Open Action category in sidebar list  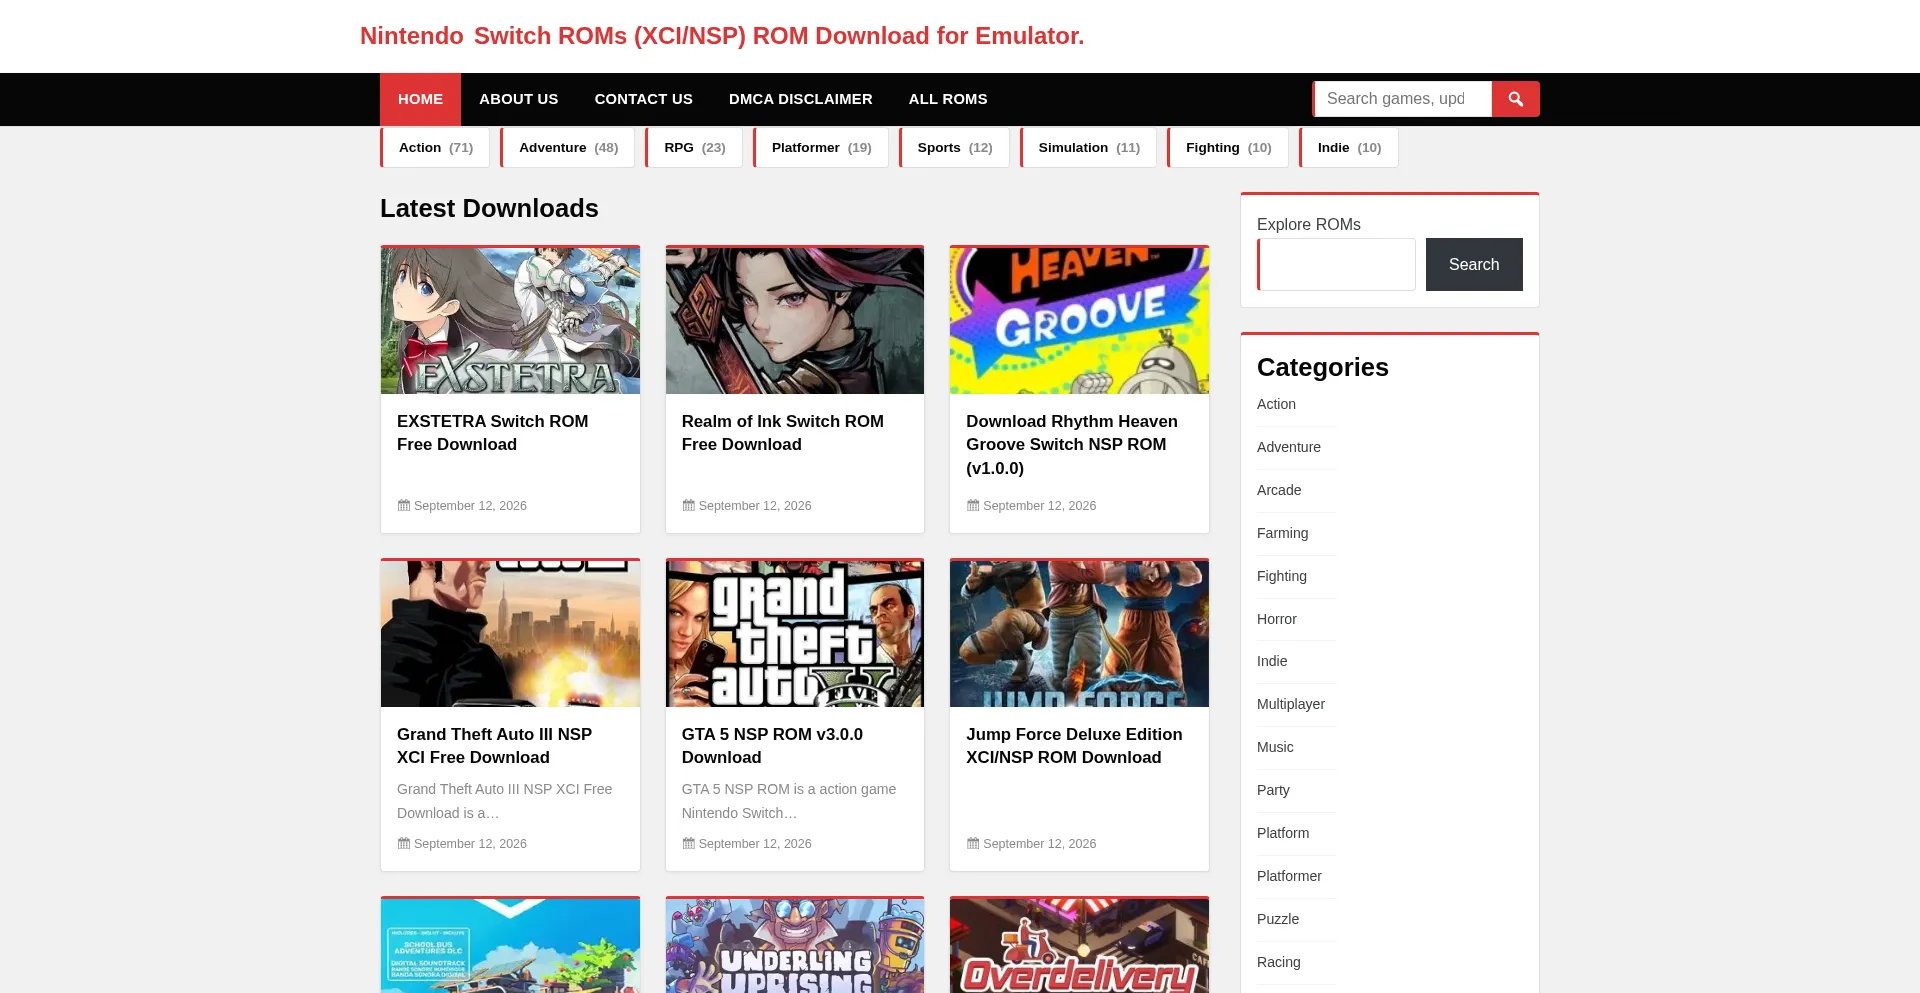(x=1276, y=404)
